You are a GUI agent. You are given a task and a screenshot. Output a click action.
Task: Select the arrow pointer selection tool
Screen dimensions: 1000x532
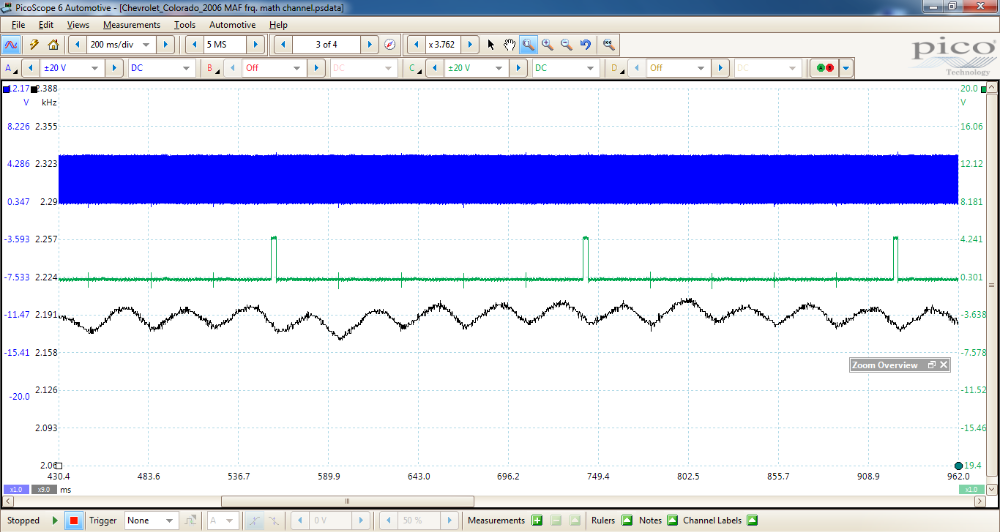point(490,45)
